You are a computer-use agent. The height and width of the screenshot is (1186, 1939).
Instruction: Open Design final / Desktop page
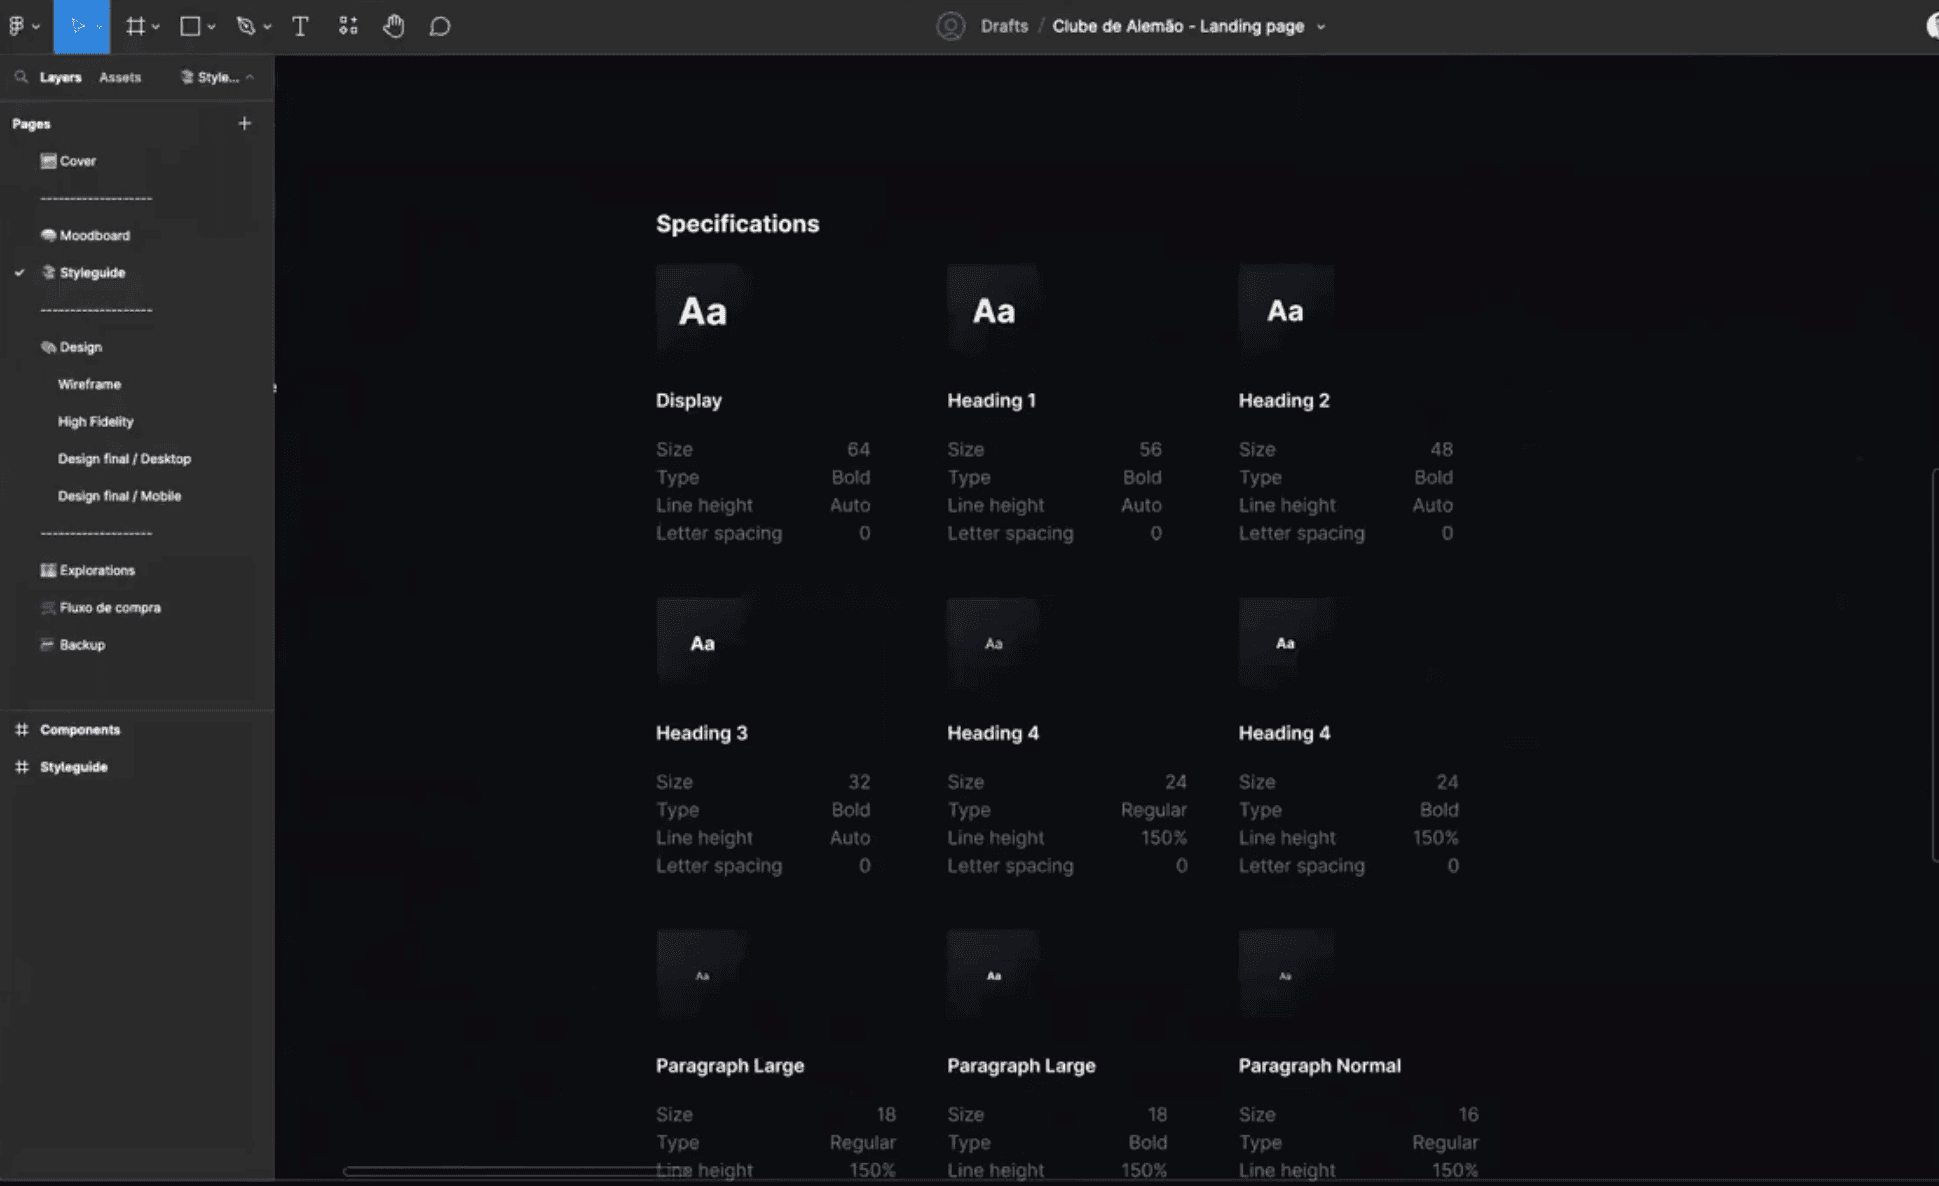click(124, 458)
